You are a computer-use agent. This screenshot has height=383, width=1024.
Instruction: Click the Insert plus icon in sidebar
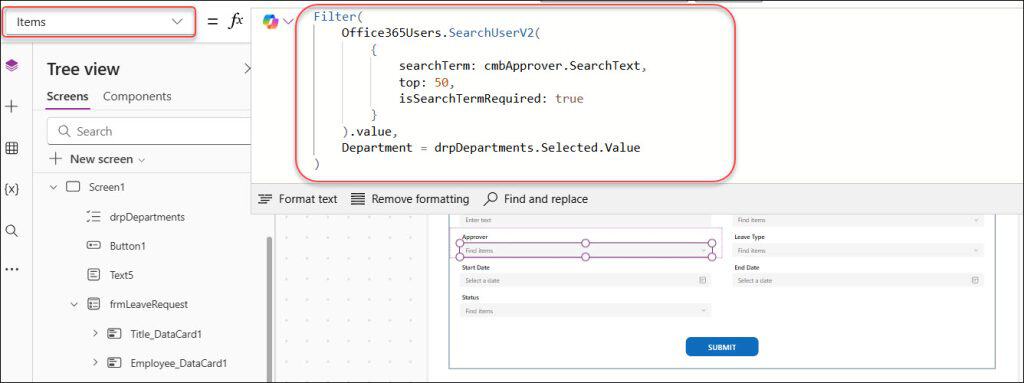click(x=12, y=107)
